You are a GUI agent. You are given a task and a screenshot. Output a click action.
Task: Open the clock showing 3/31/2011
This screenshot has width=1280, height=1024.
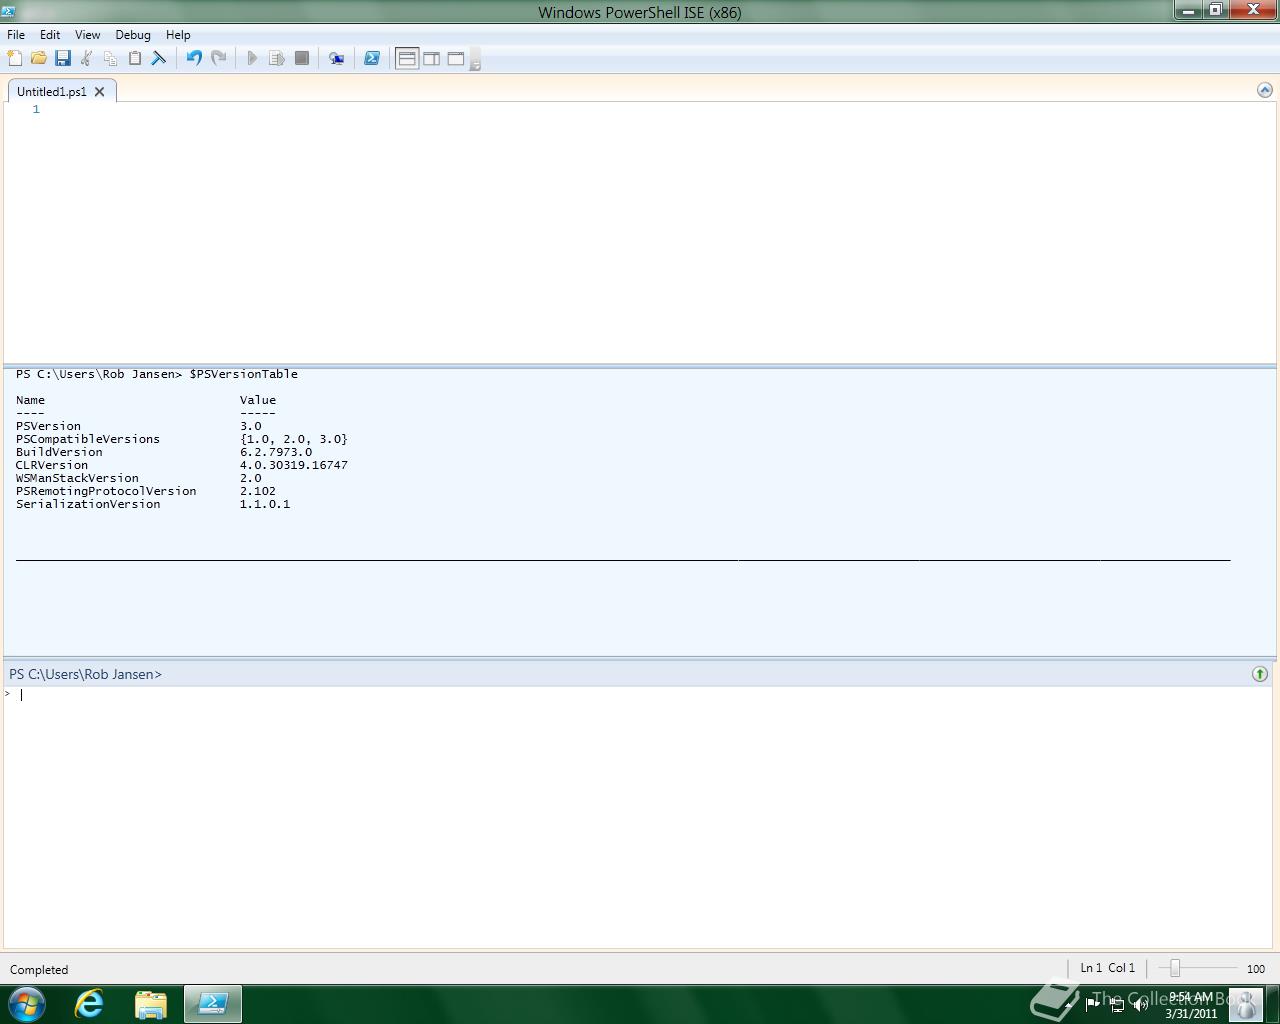(x=1191, y=1005)
